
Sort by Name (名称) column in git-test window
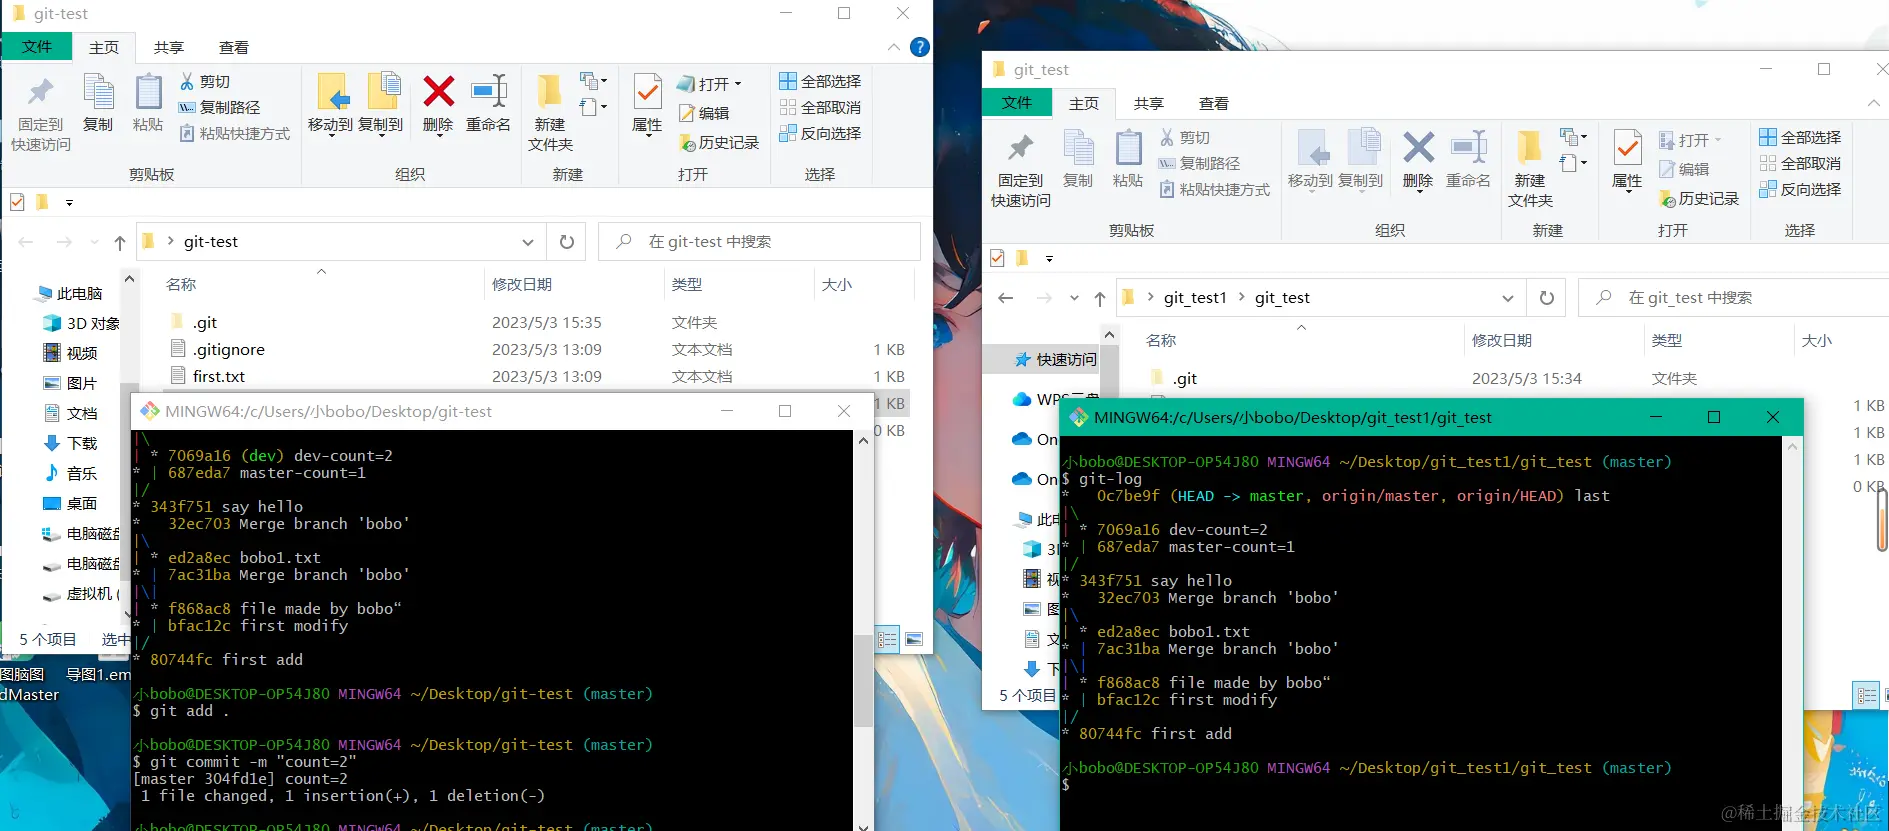pos(181,285)
